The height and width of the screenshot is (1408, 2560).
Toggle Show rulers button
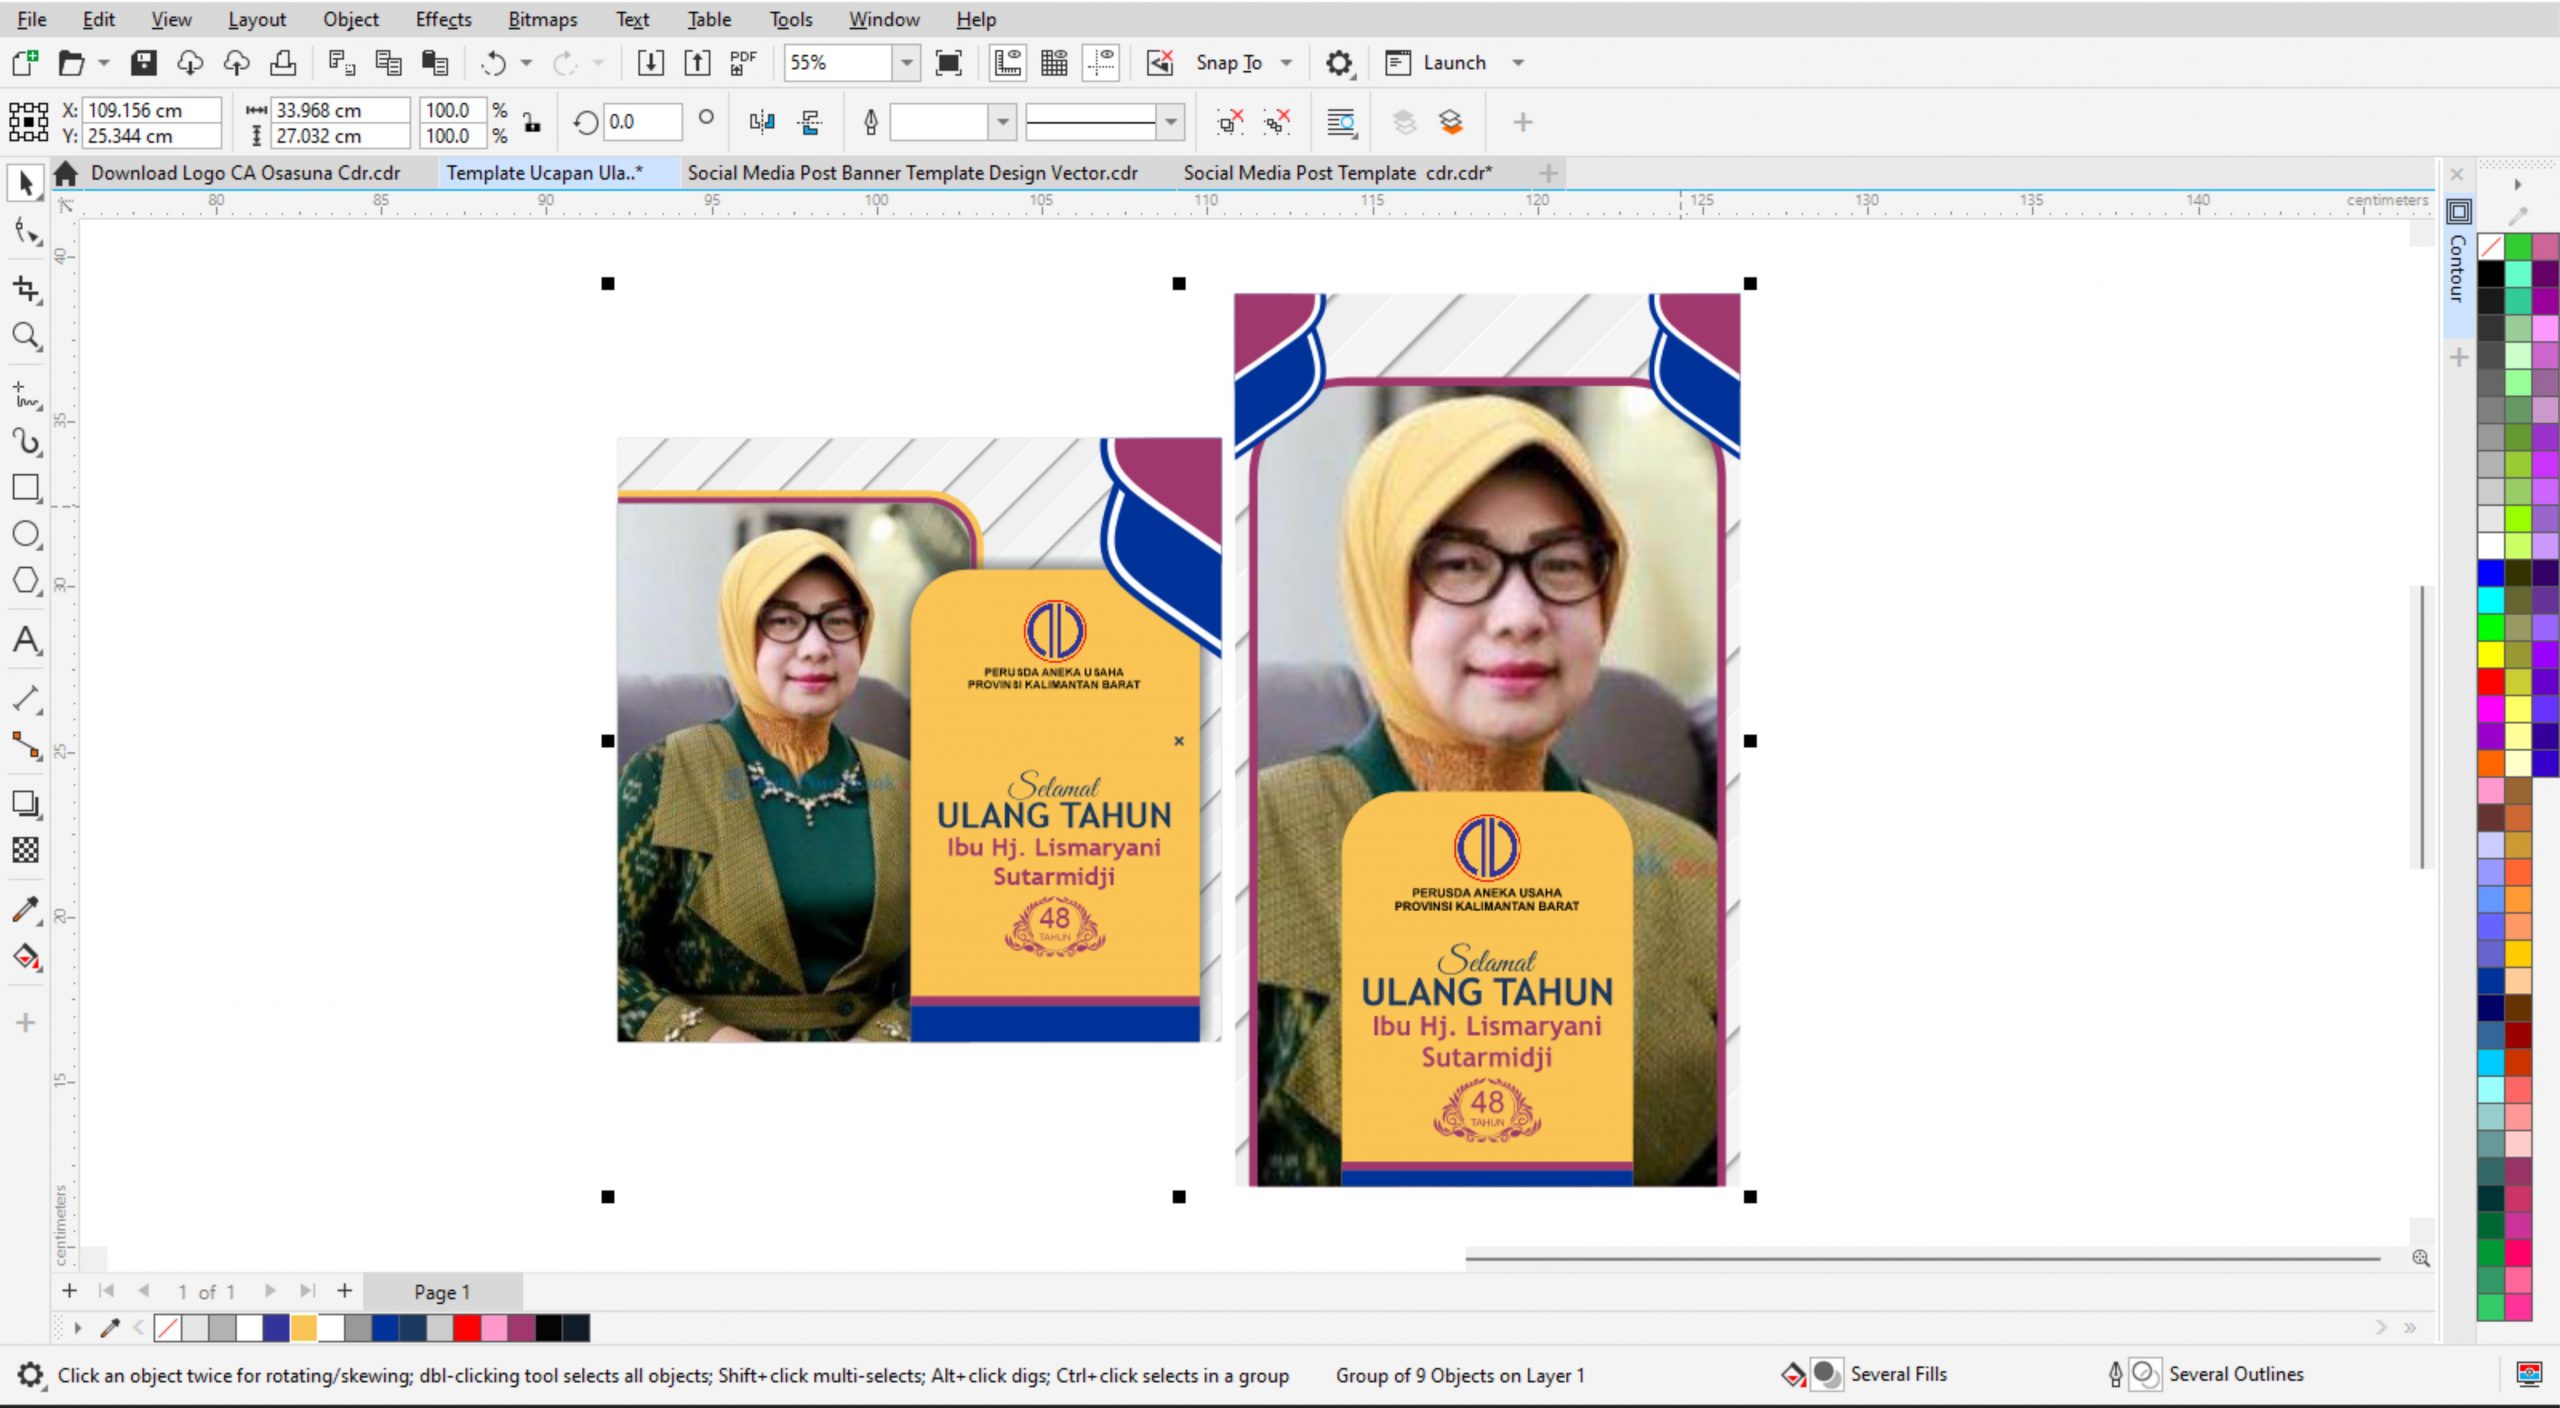click(x=1007, y=63)
